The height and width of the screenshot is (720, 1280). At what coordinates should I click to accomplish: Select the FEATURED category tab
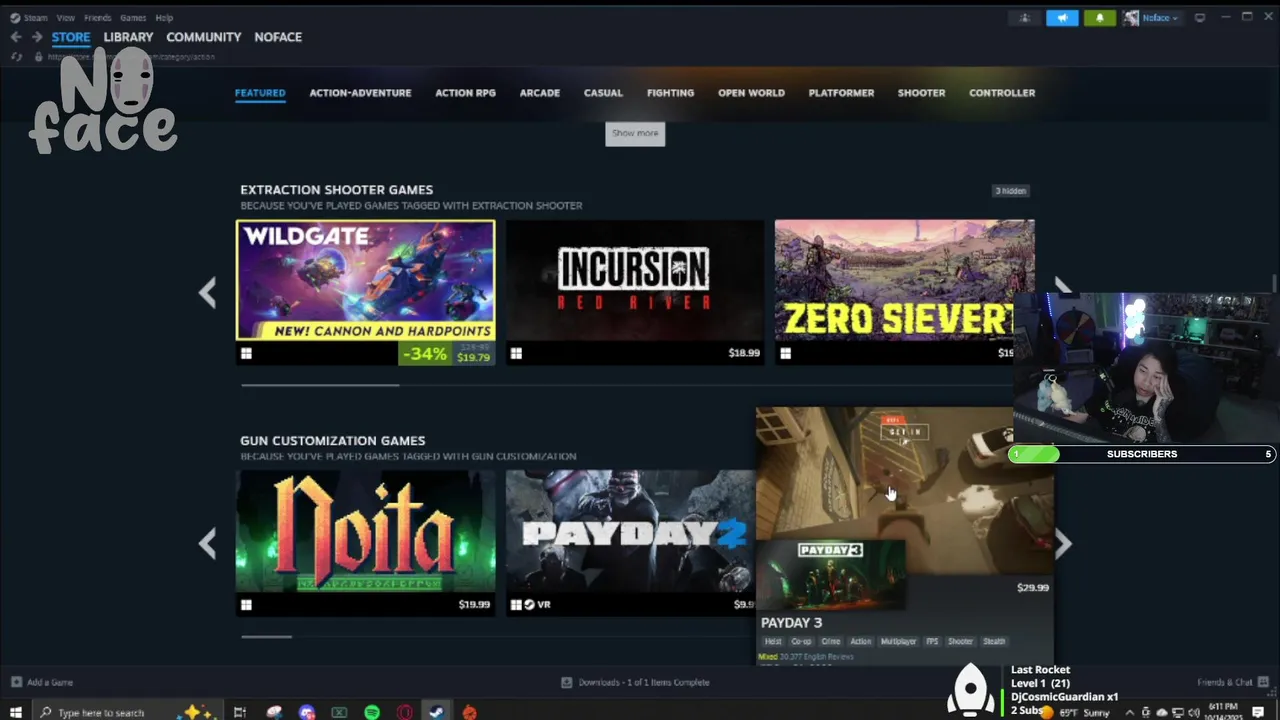[260, 93]
